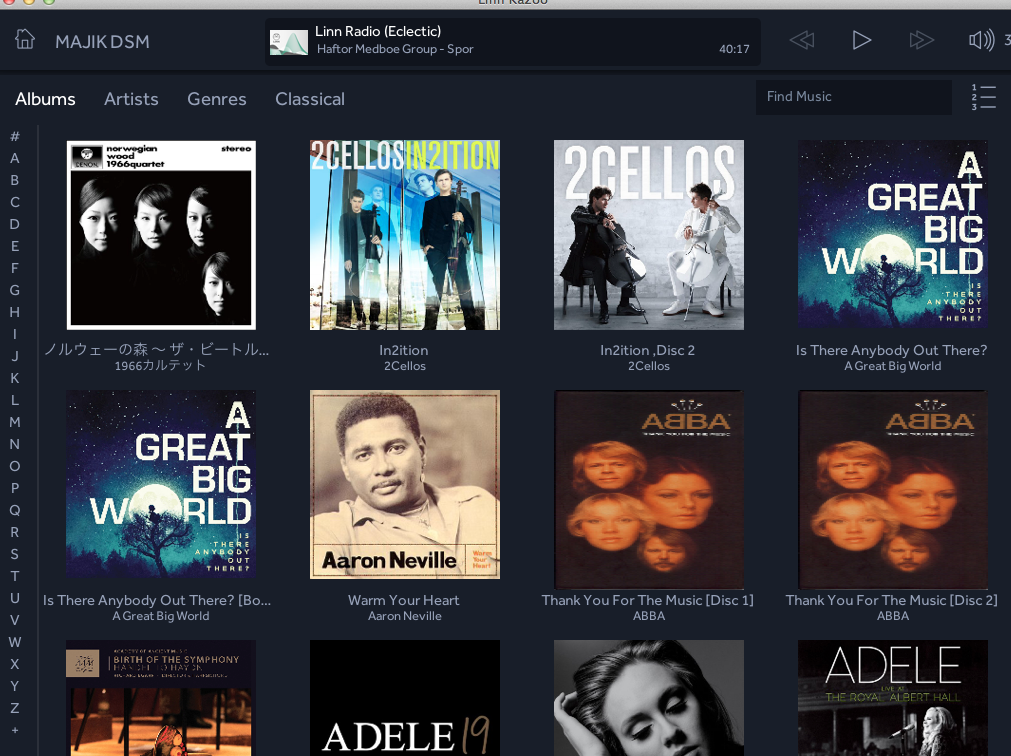Click 'ABBA' artist under the Disc 2 album

tap(892, 616)
